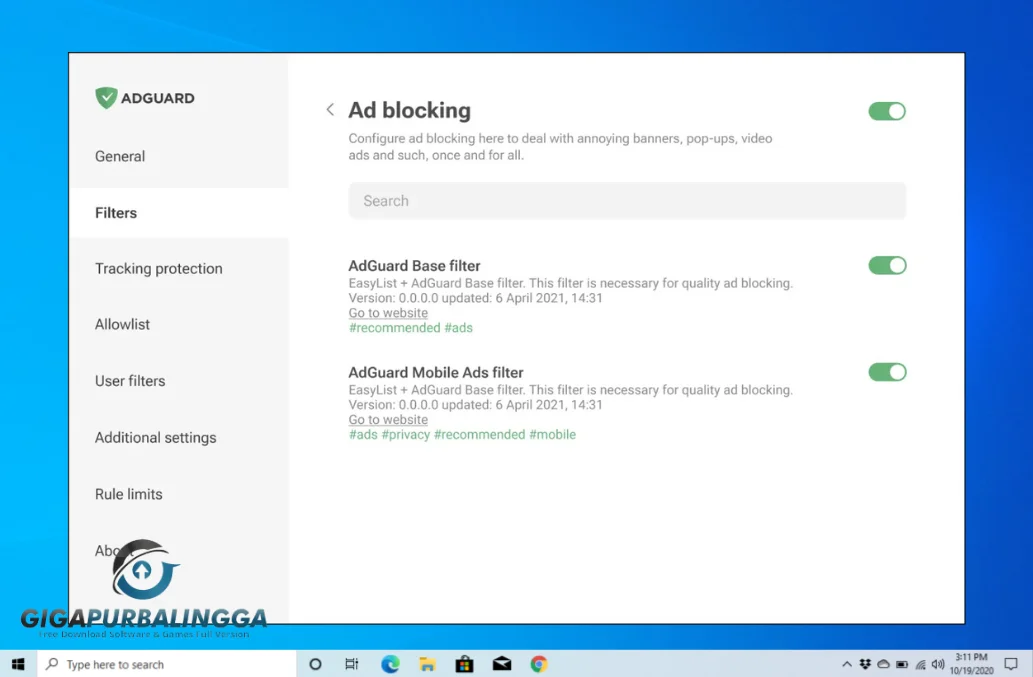Disable the Ad blocking master switch
This screenshot has height=677, width=1033.
886,111
